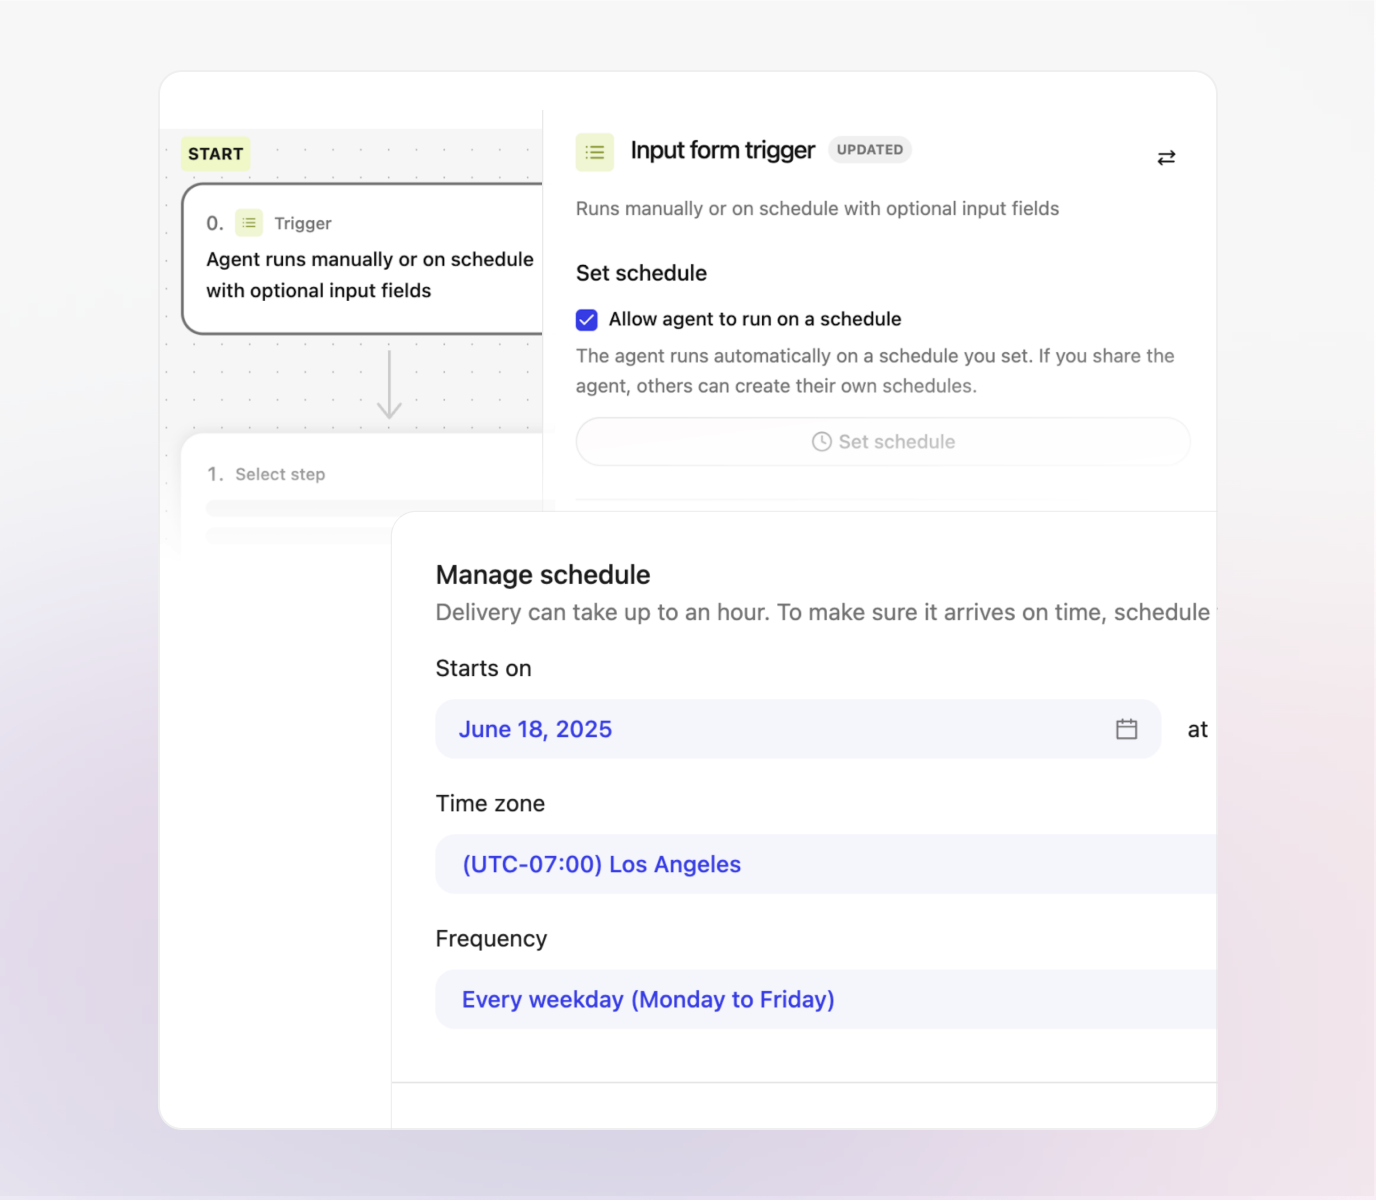The width and height of the screenshot is (1376, 1200).
Task: Click 'Runs manually or on schedule' description
Action: 817,208
